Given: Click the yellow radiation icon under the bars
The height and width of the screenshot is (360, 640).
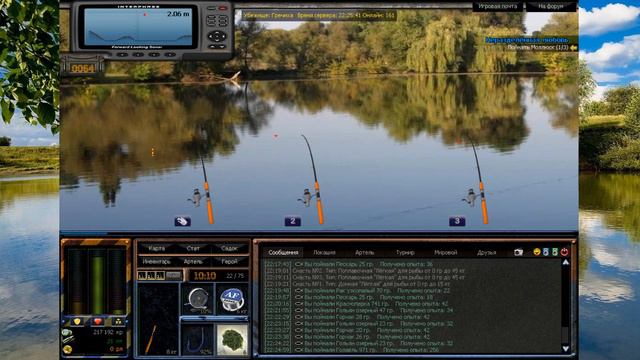Looking at the screenshot, I should click(118, 322).
